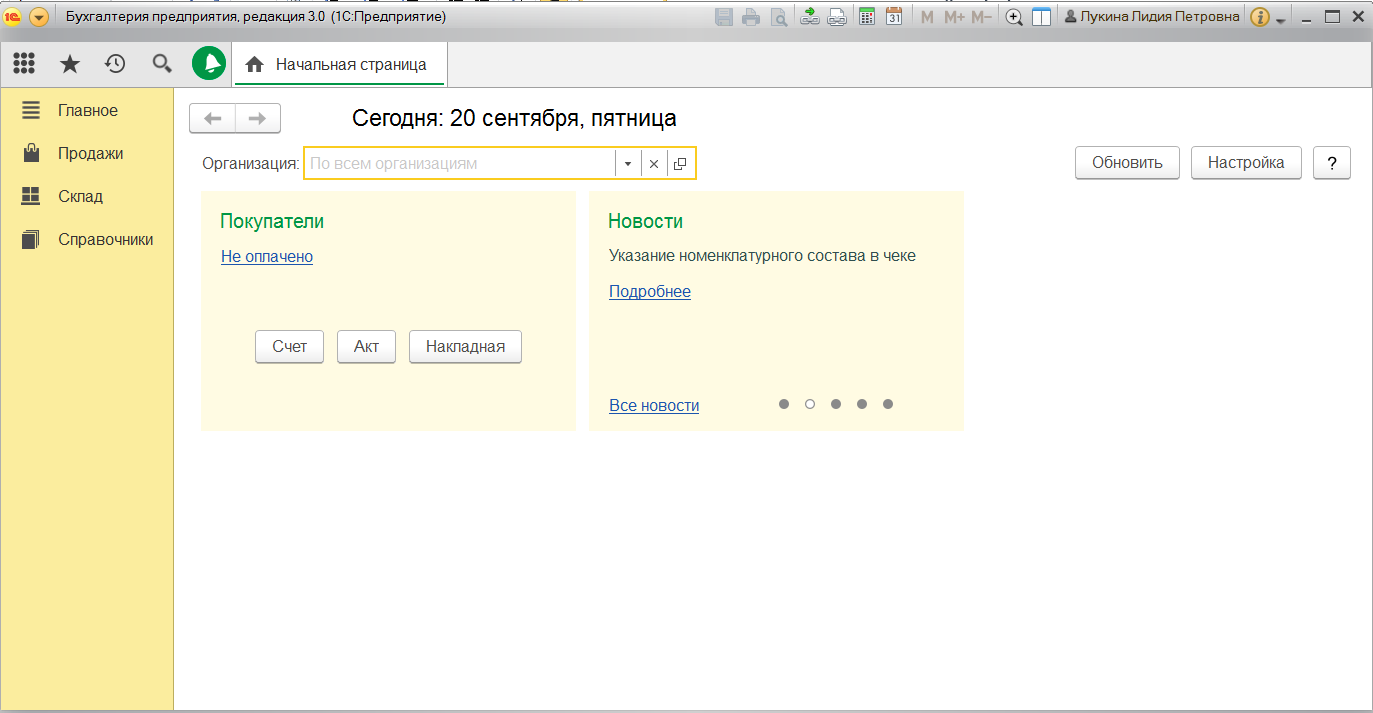Click the Организация input field
The width and height of the screenshot is (1373, 713).
[460, 164]
